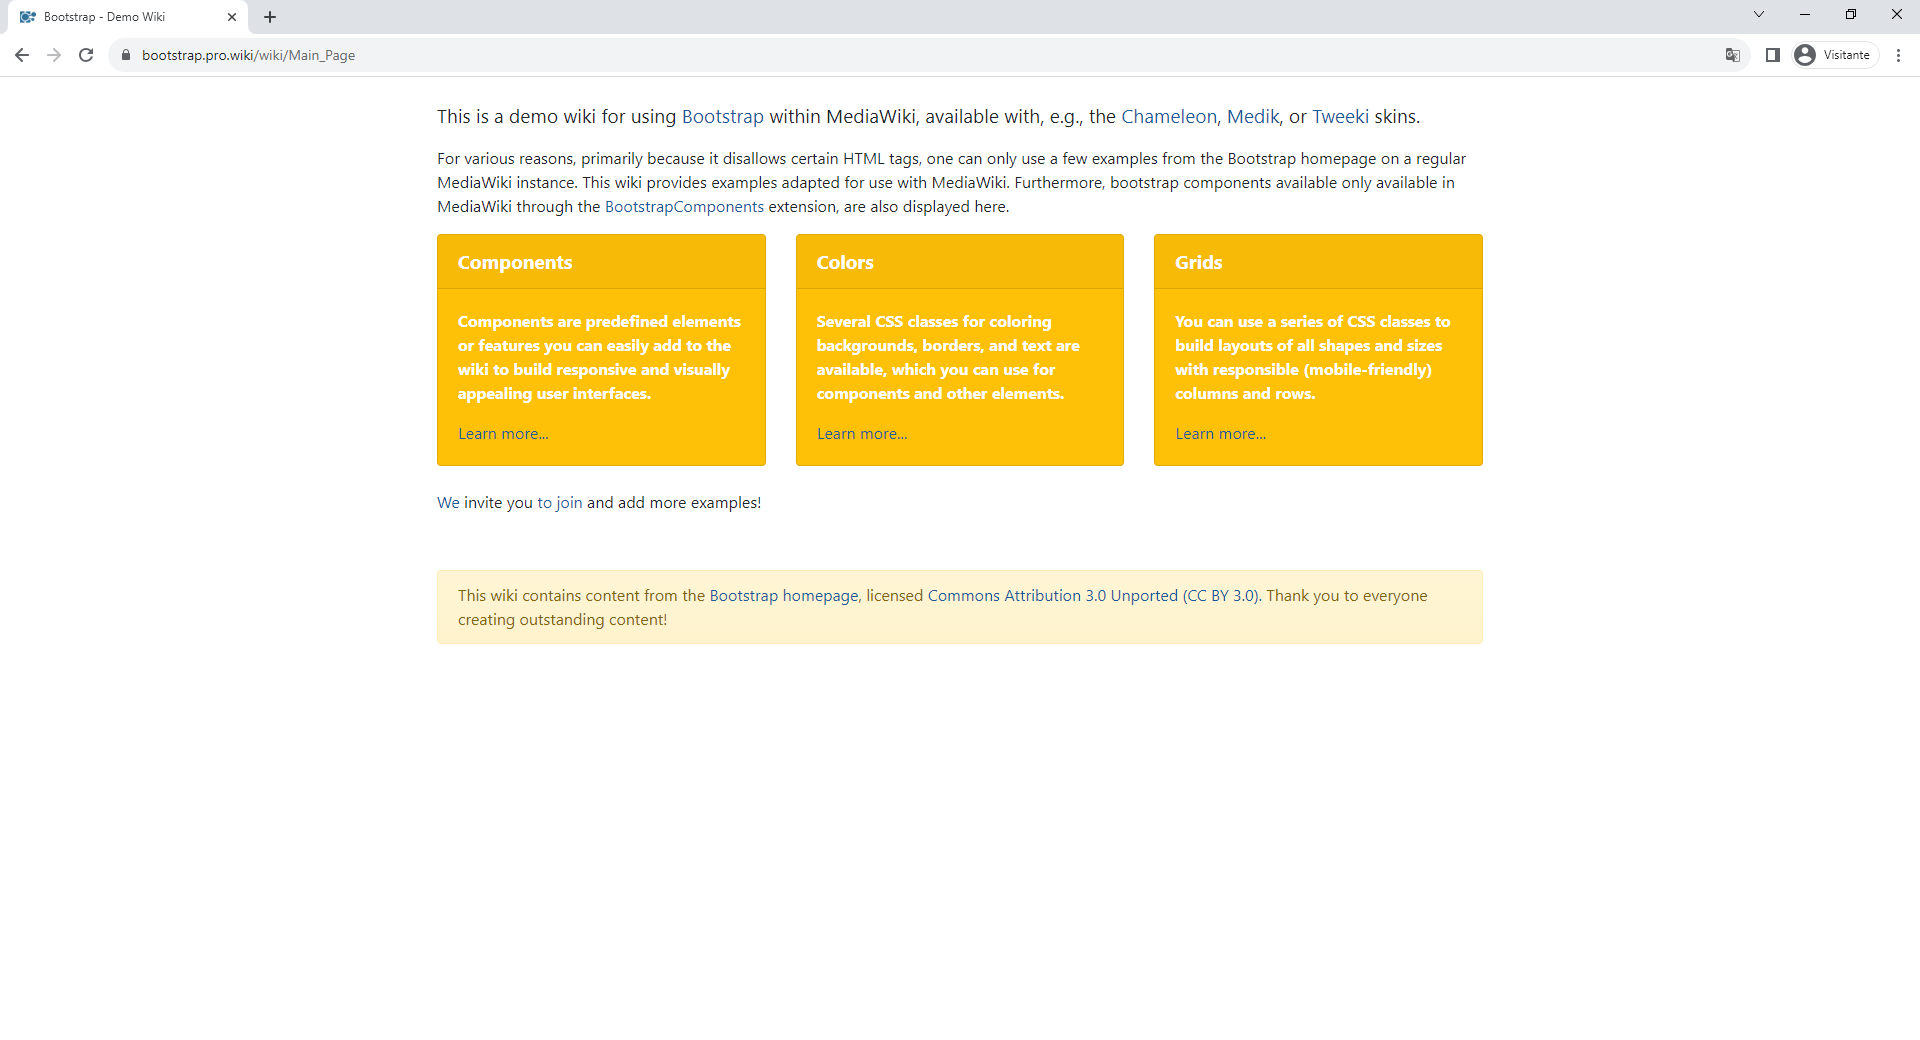Open the 'to join' invitation link

[559, 502]
